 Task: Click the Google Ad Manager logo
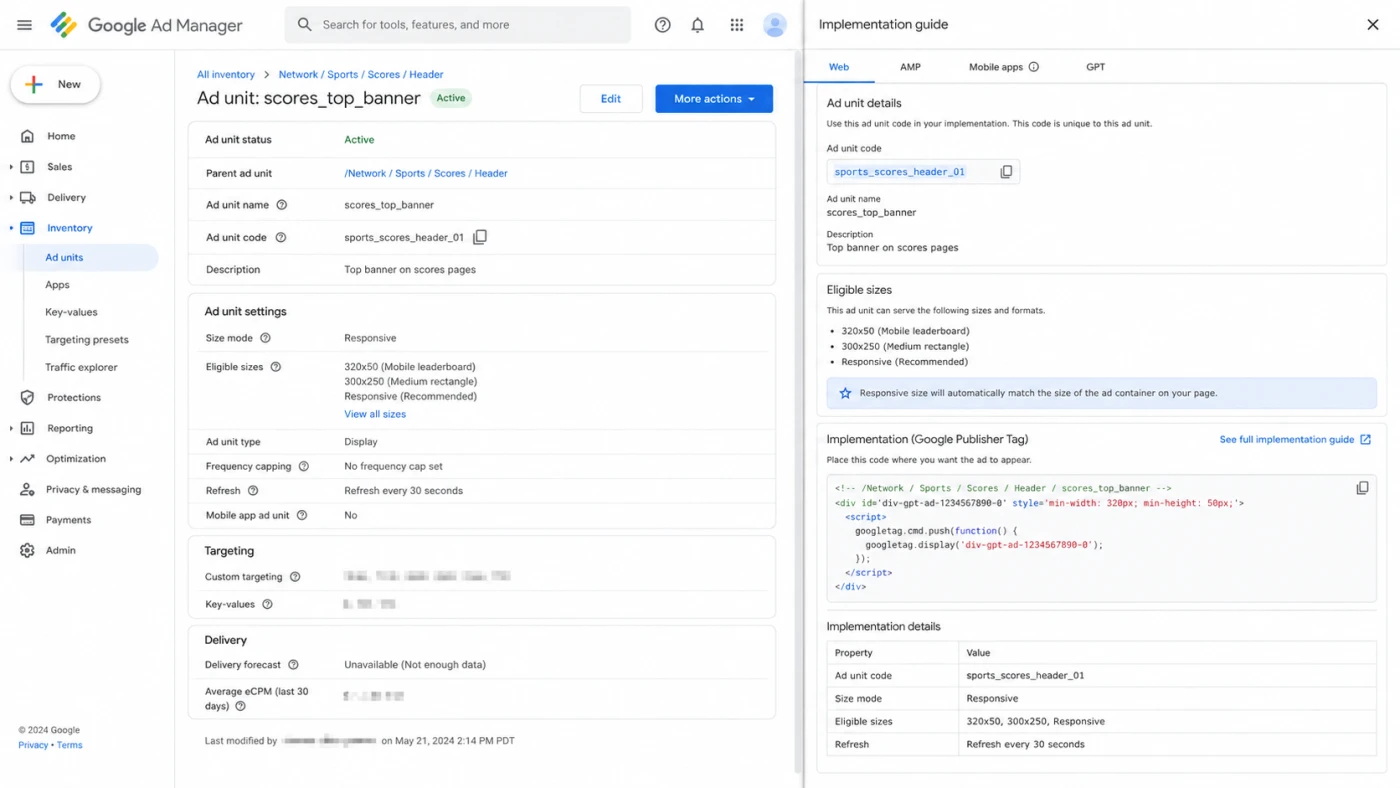pyautogui.click(x=147, y=25)
